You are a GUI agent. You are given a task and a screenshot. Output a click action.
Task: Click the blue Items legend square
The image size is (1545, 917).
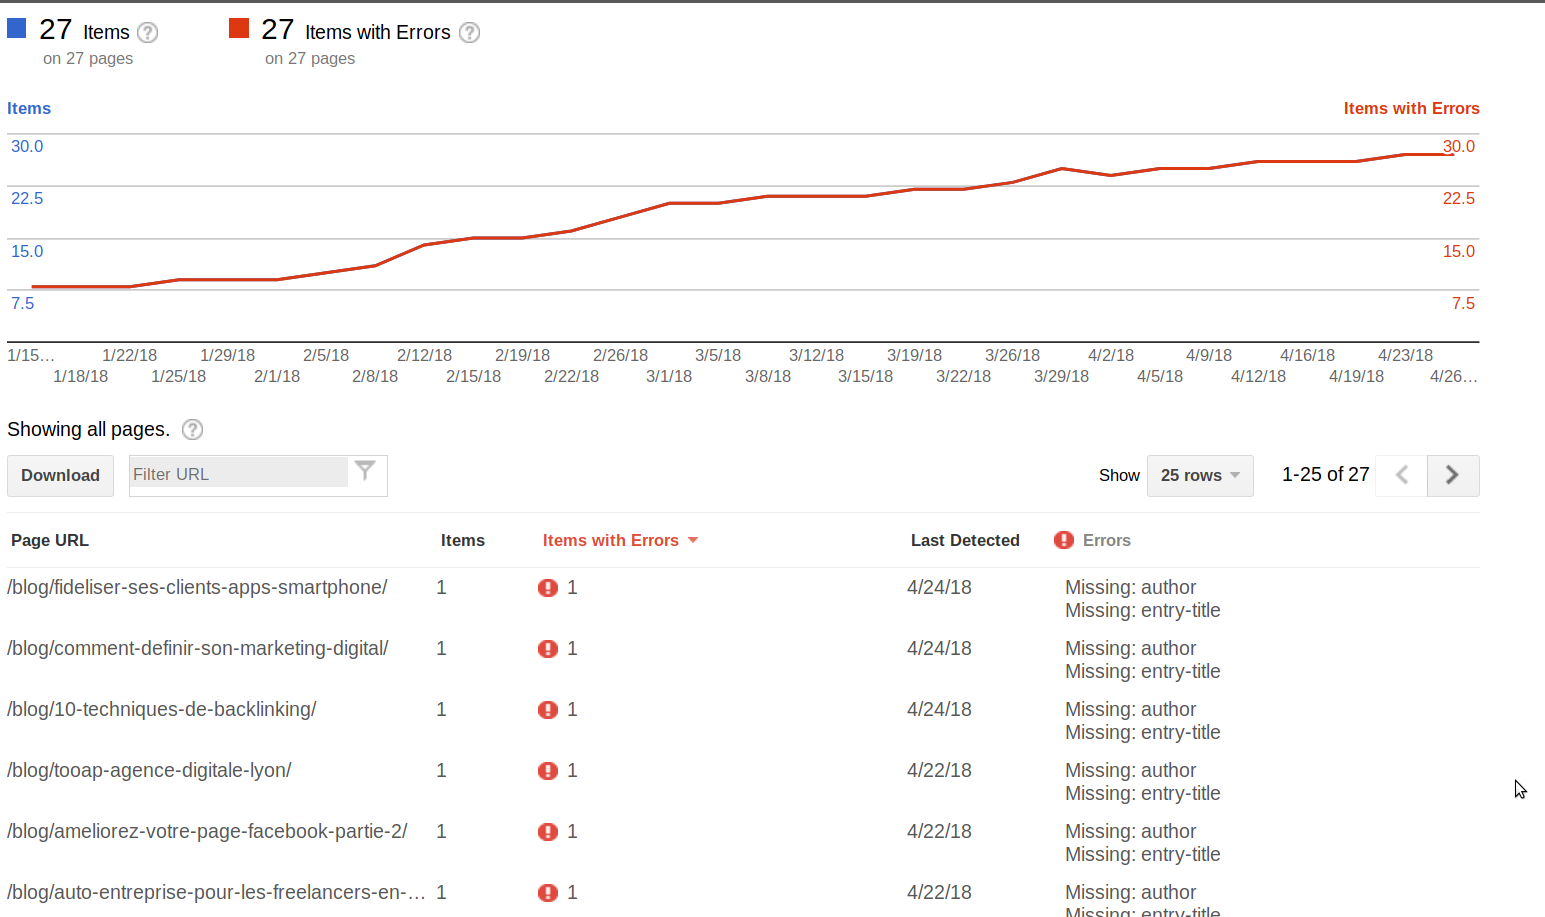16,27
